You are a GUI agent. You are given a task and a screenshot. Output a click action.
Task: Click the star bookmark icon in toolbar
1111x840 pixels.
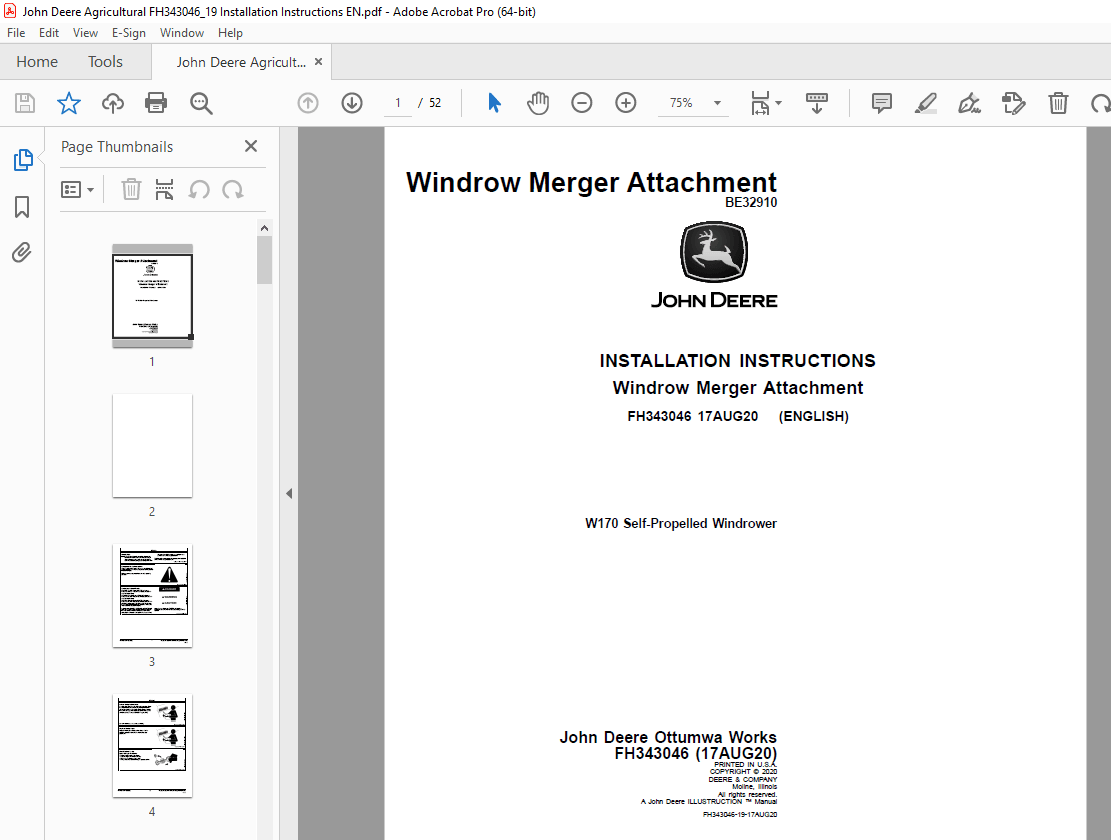69,103
